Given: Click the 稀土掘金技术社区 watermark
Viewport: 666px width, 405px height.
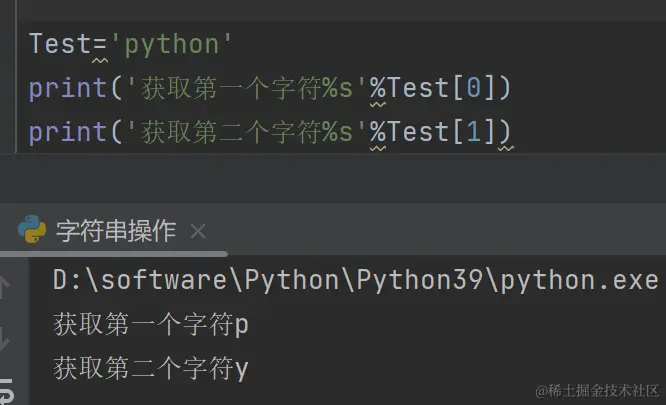Looking at the screenshot, I should pyautogui.click(x=597, y=389).
